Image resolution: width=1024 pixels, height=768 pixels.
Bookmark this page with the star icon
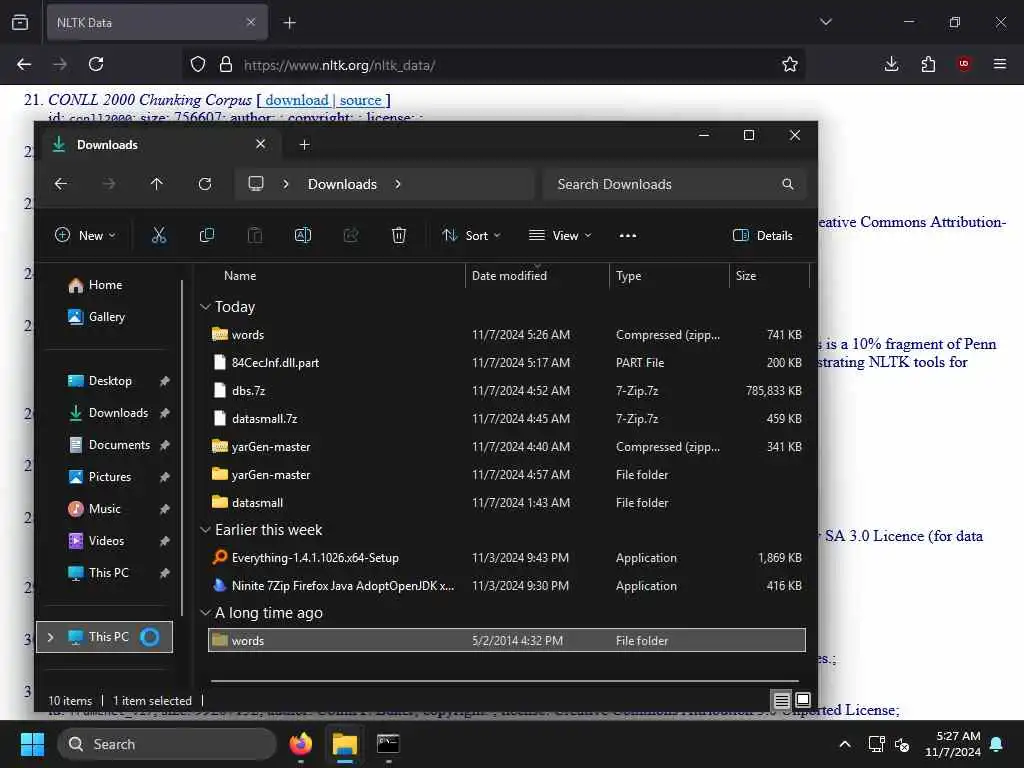click(790, 64)
